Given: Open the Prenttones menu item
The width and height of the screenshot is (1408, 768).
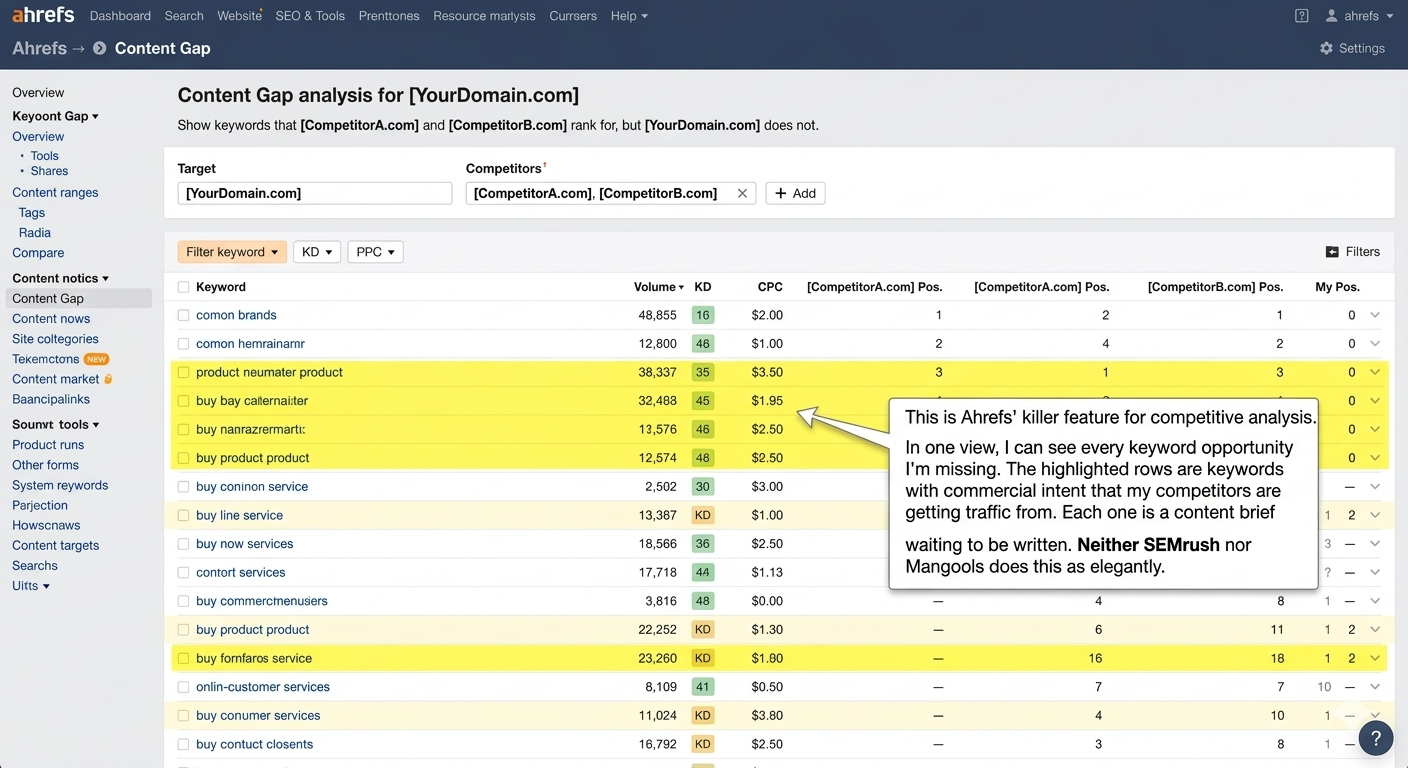Looking at the screenshot, I should click(x=389, y=16).
